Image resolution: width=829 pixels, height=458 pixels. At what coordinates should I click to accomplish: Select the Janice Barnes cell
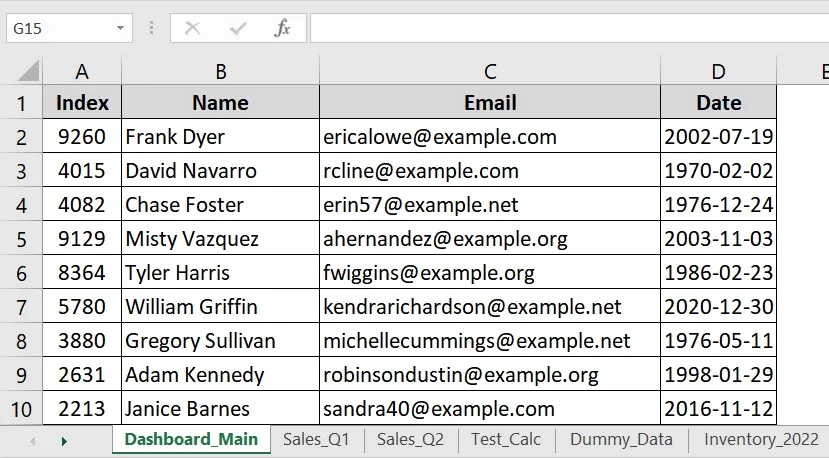(220, 408)
